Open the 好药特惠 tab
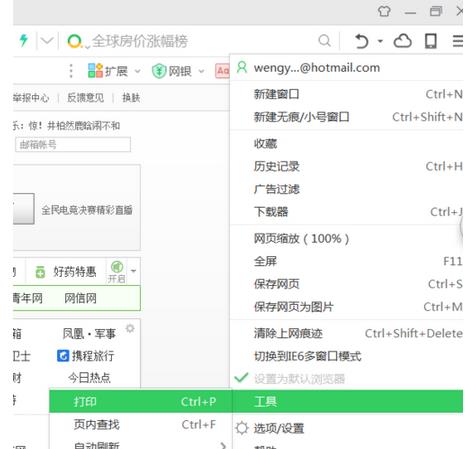Screen dimensions: 469x449 click(x=74, y=272)
